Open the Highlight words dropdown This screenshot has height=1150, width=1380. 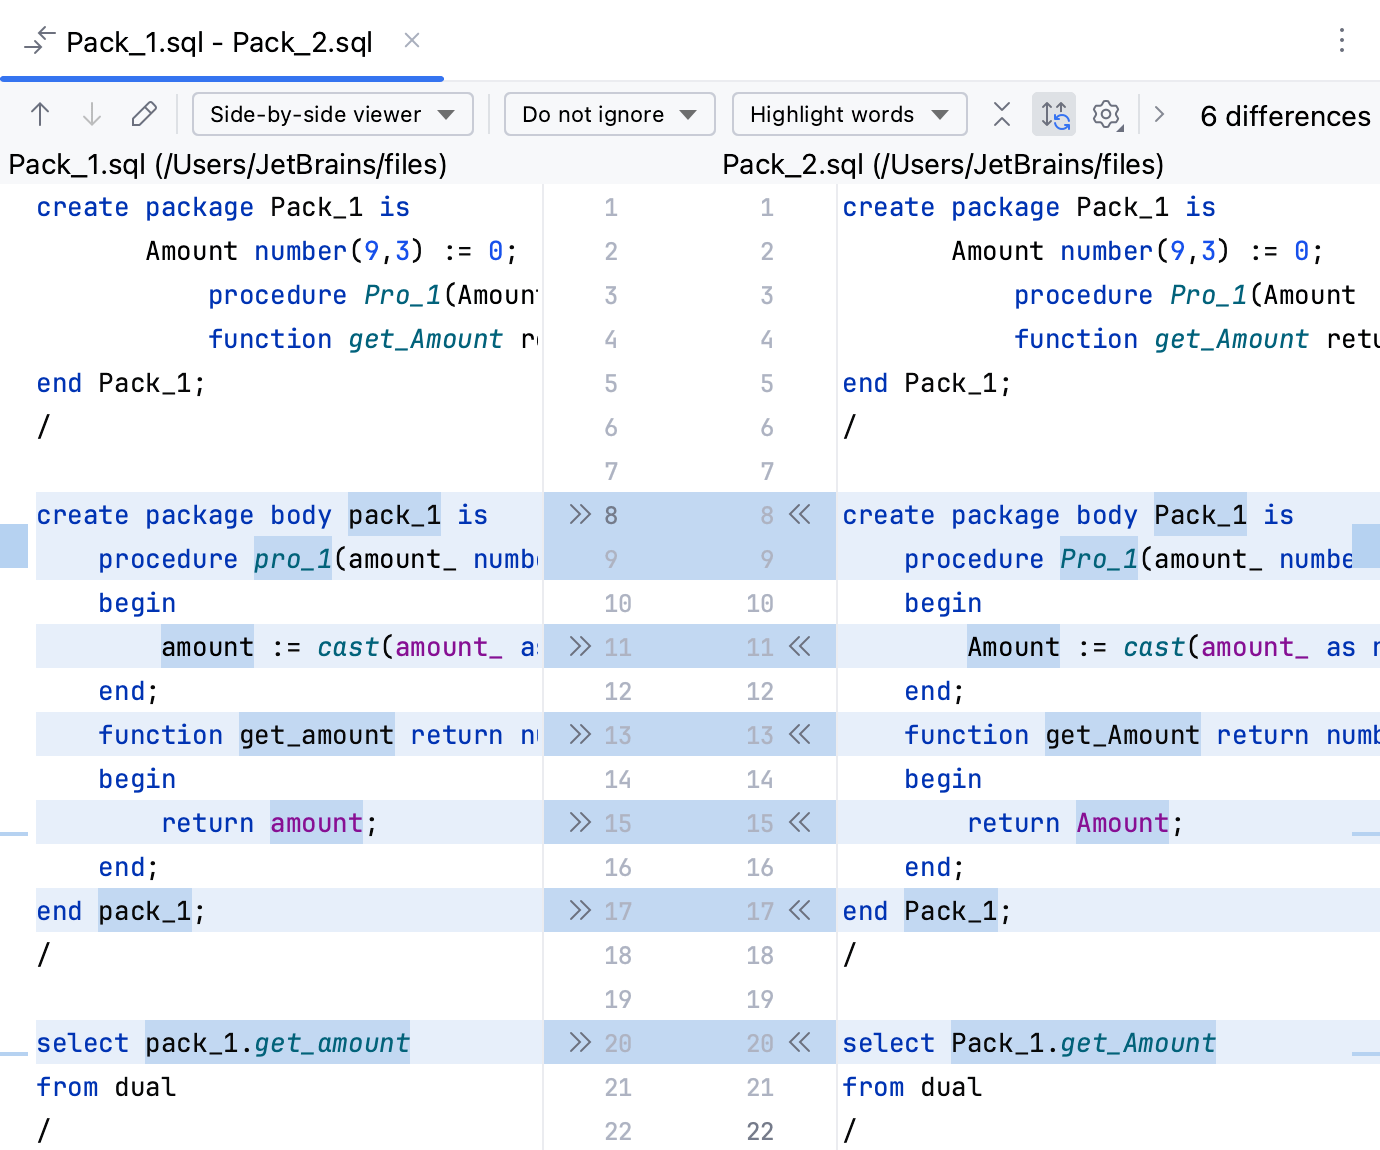click(849, 115)
